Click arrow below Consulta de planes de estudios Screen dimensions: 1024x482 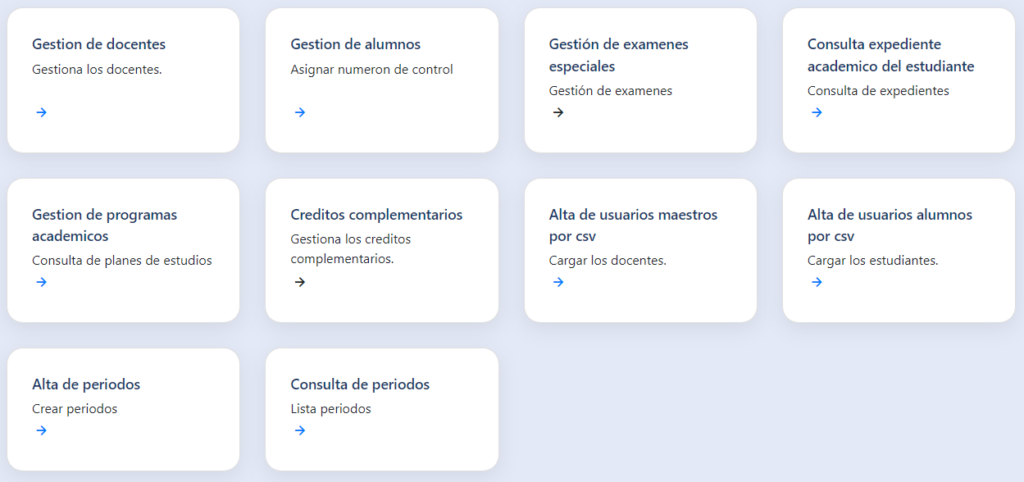pos(41,282)
